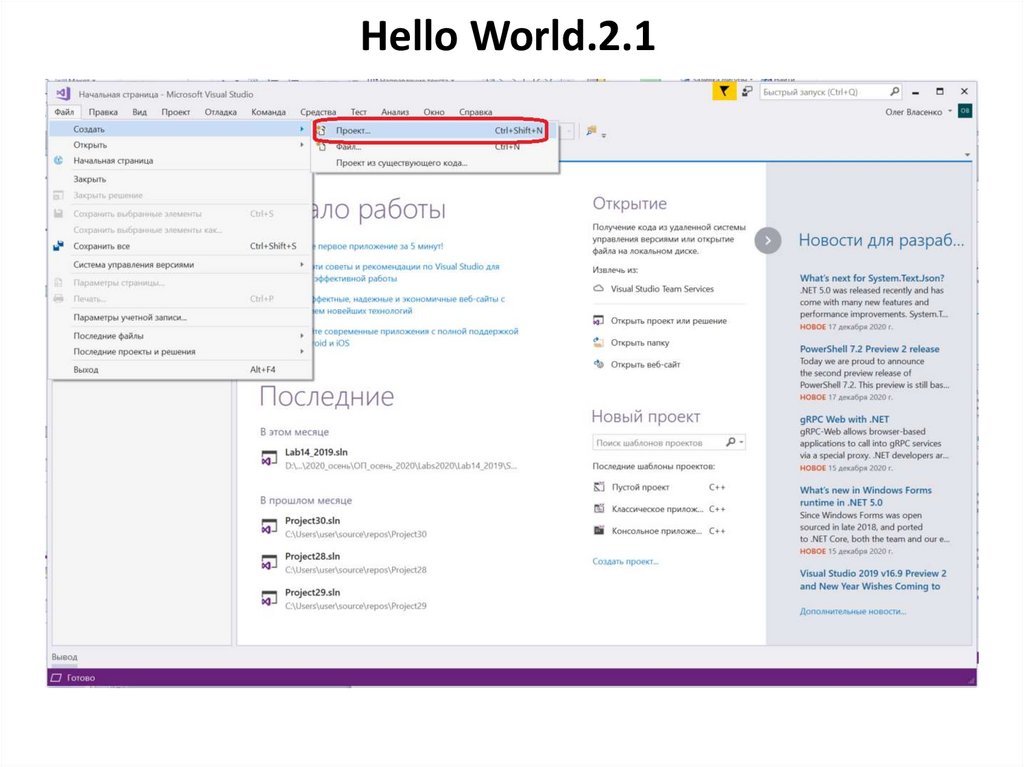The image size is (1024, 767).
Task: Click the Открыть проект или решение icon
Action: pos(598,320)
